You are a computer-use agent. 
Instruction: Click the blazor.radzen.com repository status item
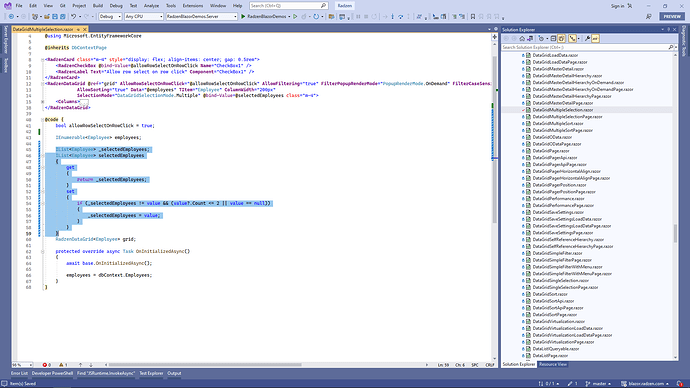tap(645, 384)
